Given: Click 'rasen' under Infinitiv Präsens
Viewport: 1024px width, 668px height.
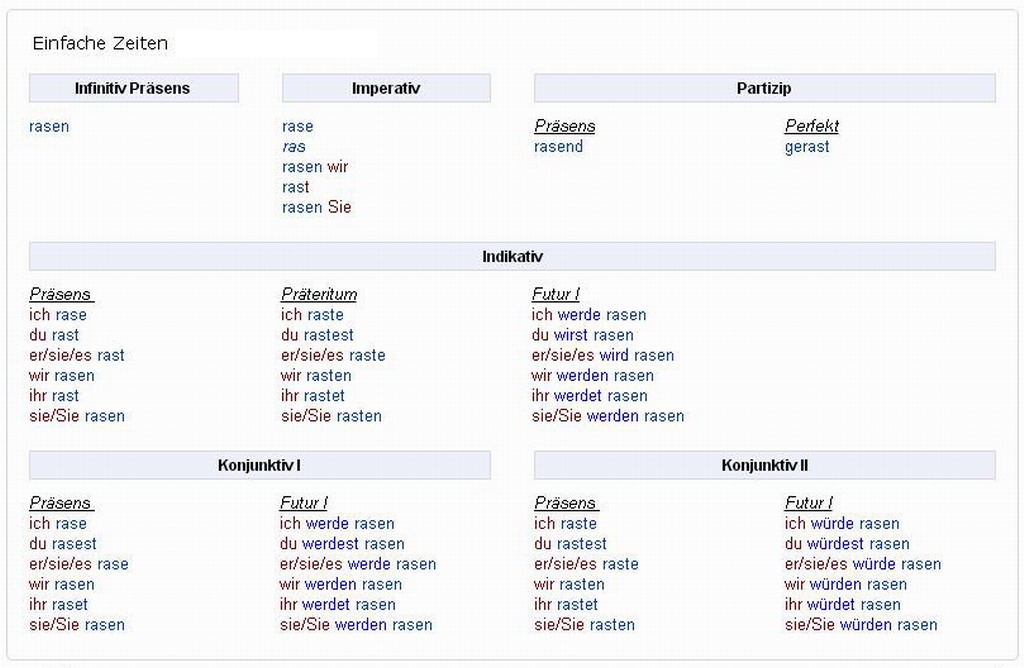Looking at the screenshot, I should (49, 127).
